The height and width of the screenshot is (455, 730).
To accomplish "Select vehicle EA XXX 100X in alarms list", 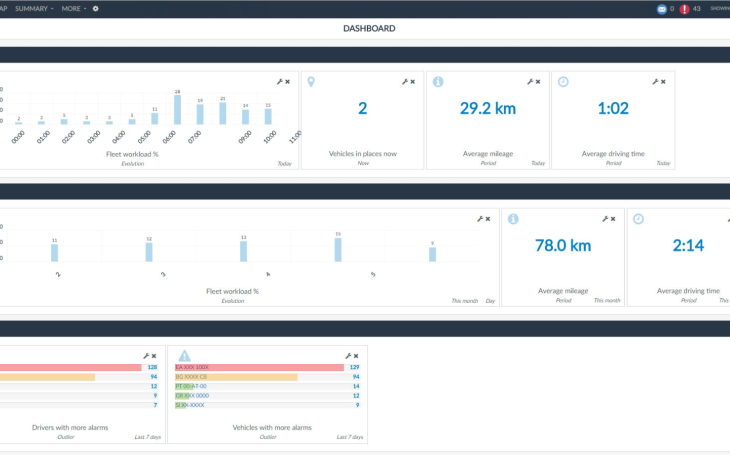I will [x=192, y=367].
